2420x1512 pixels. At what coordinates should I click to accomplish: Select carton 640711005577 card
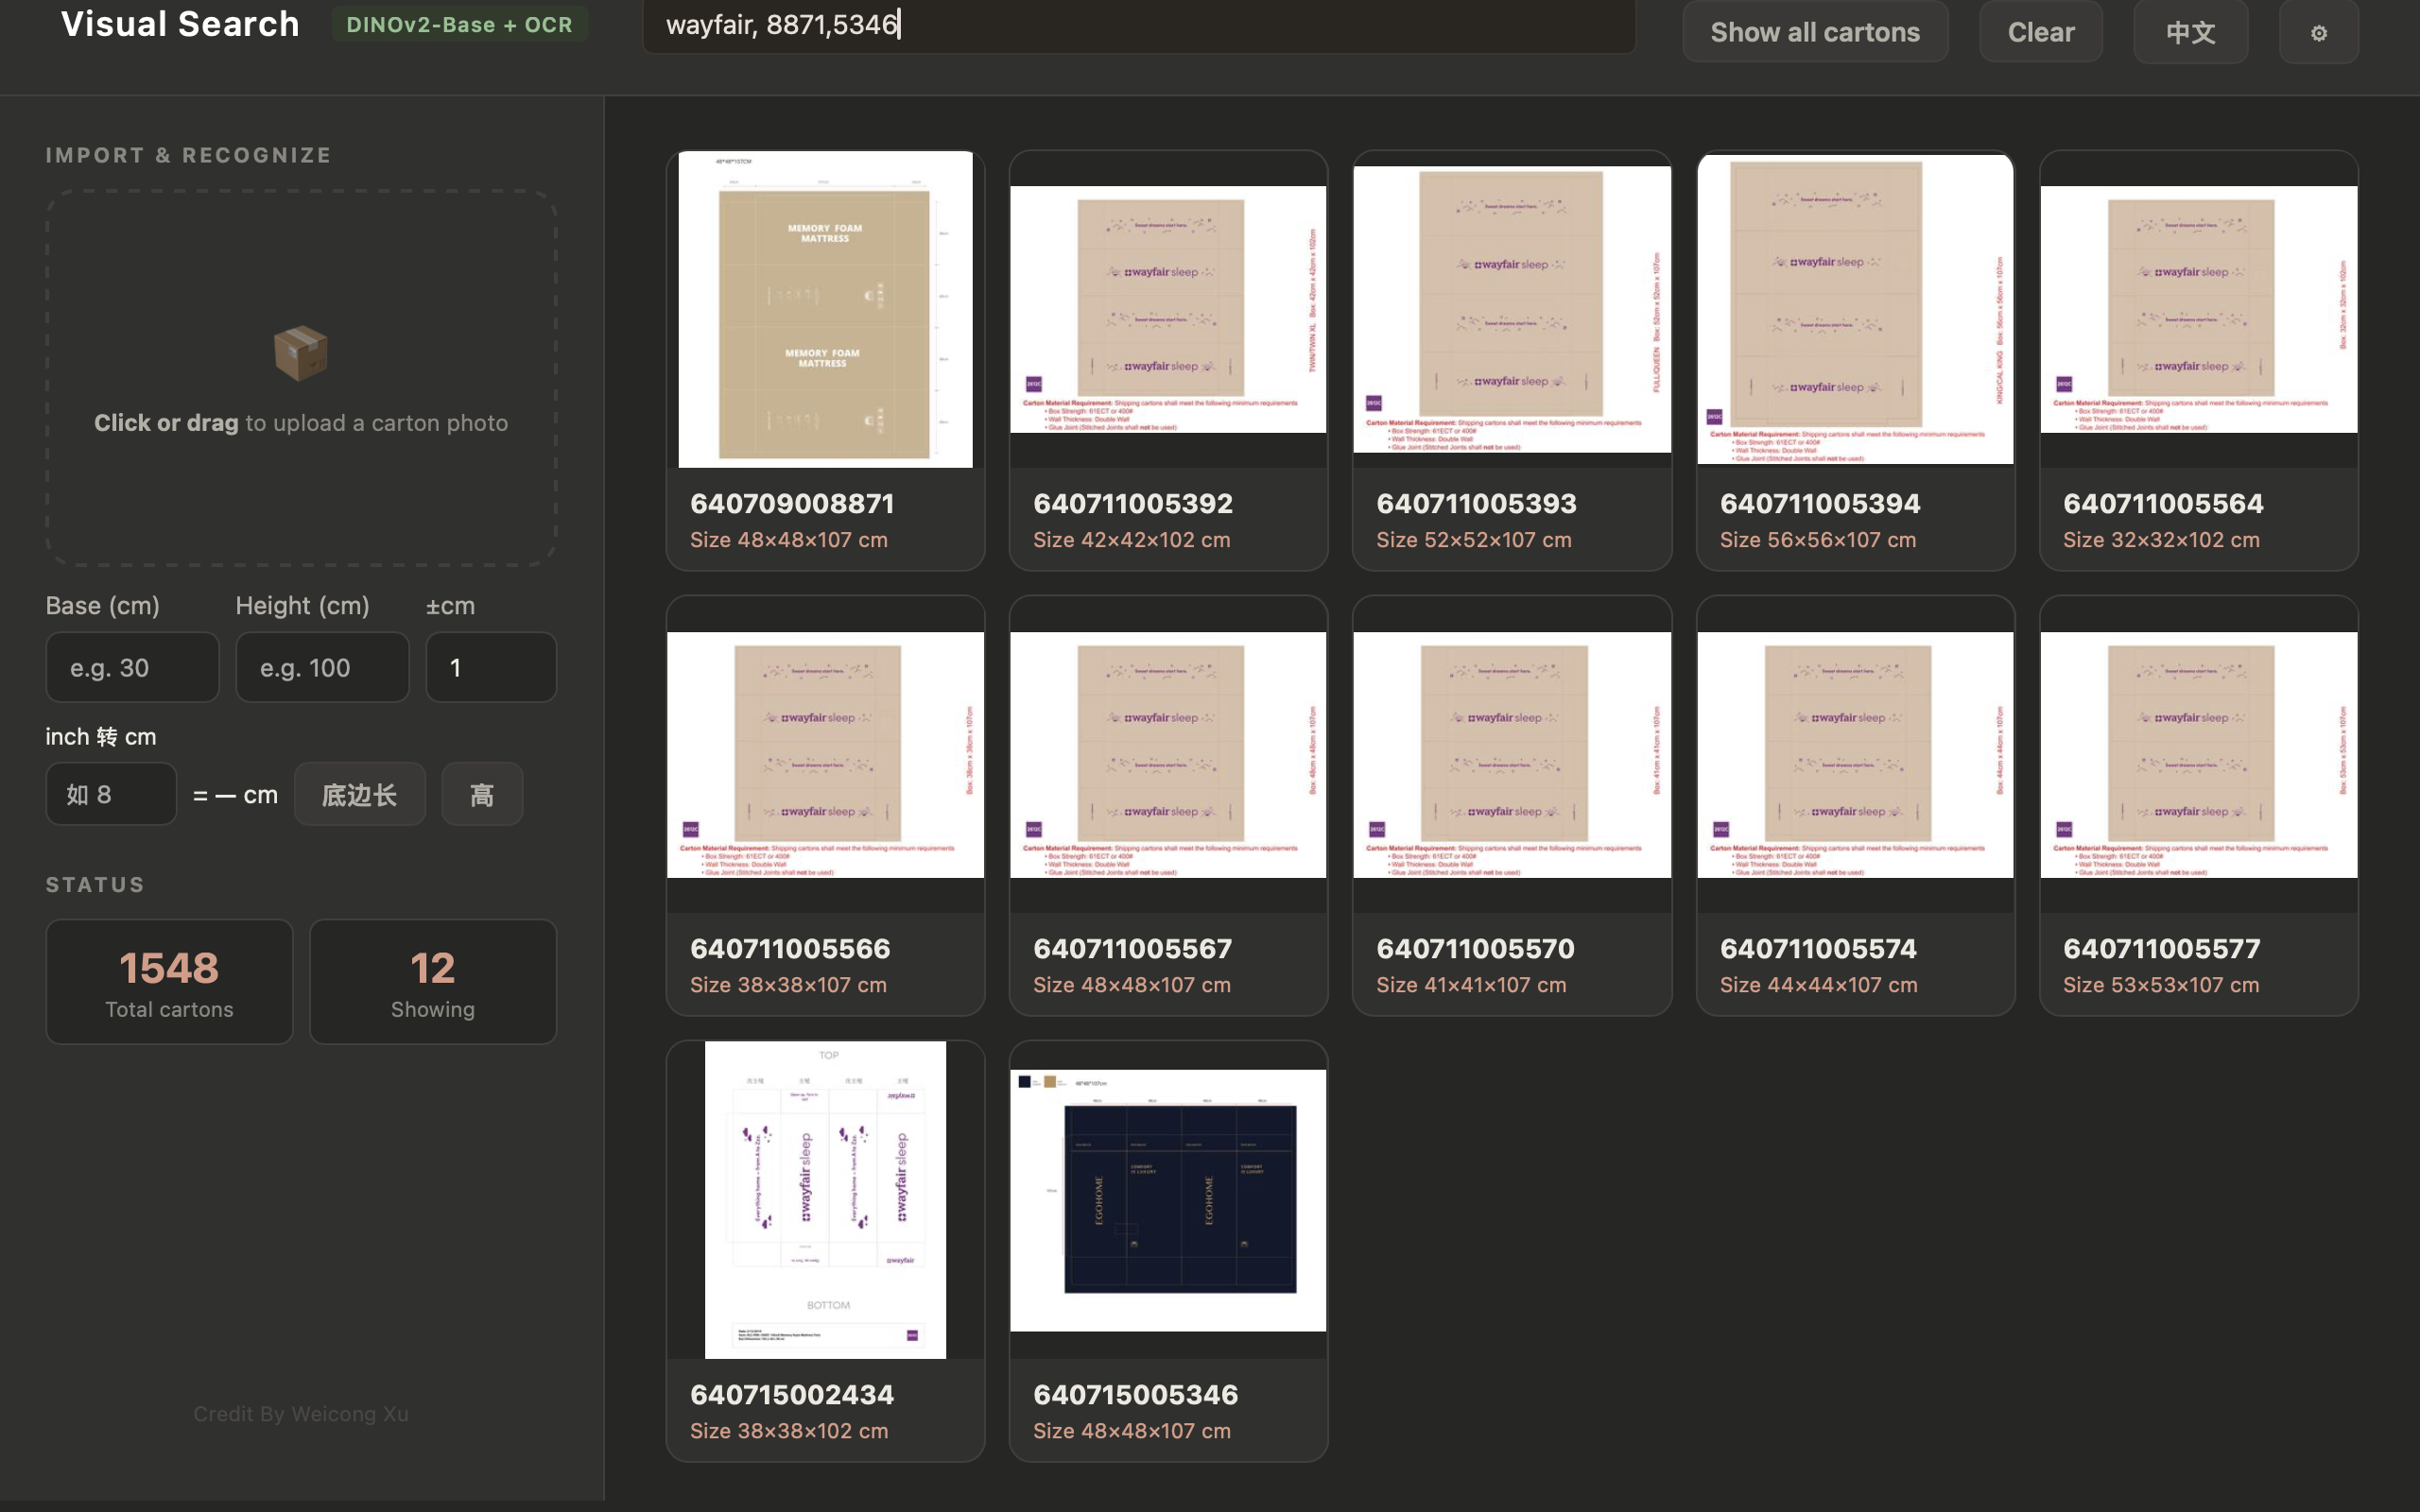2198,806
